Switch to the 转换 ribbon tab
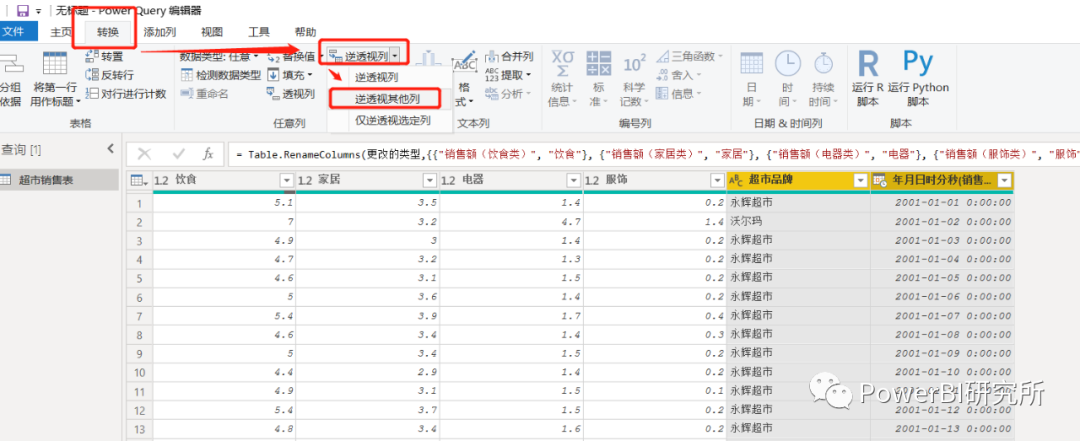 107,32
